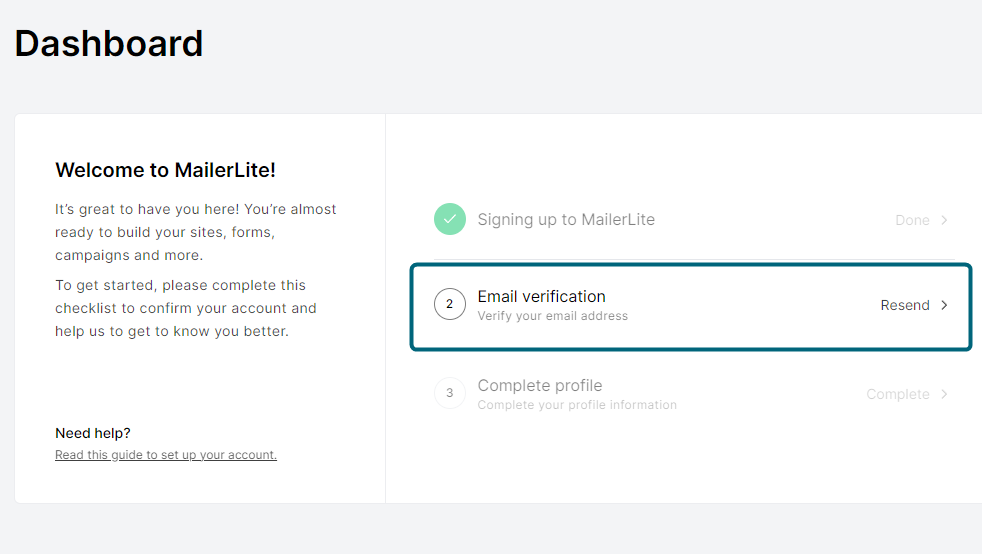
Task: Click the 'It's great to have you' paragraph
Action: pos(195,232)
